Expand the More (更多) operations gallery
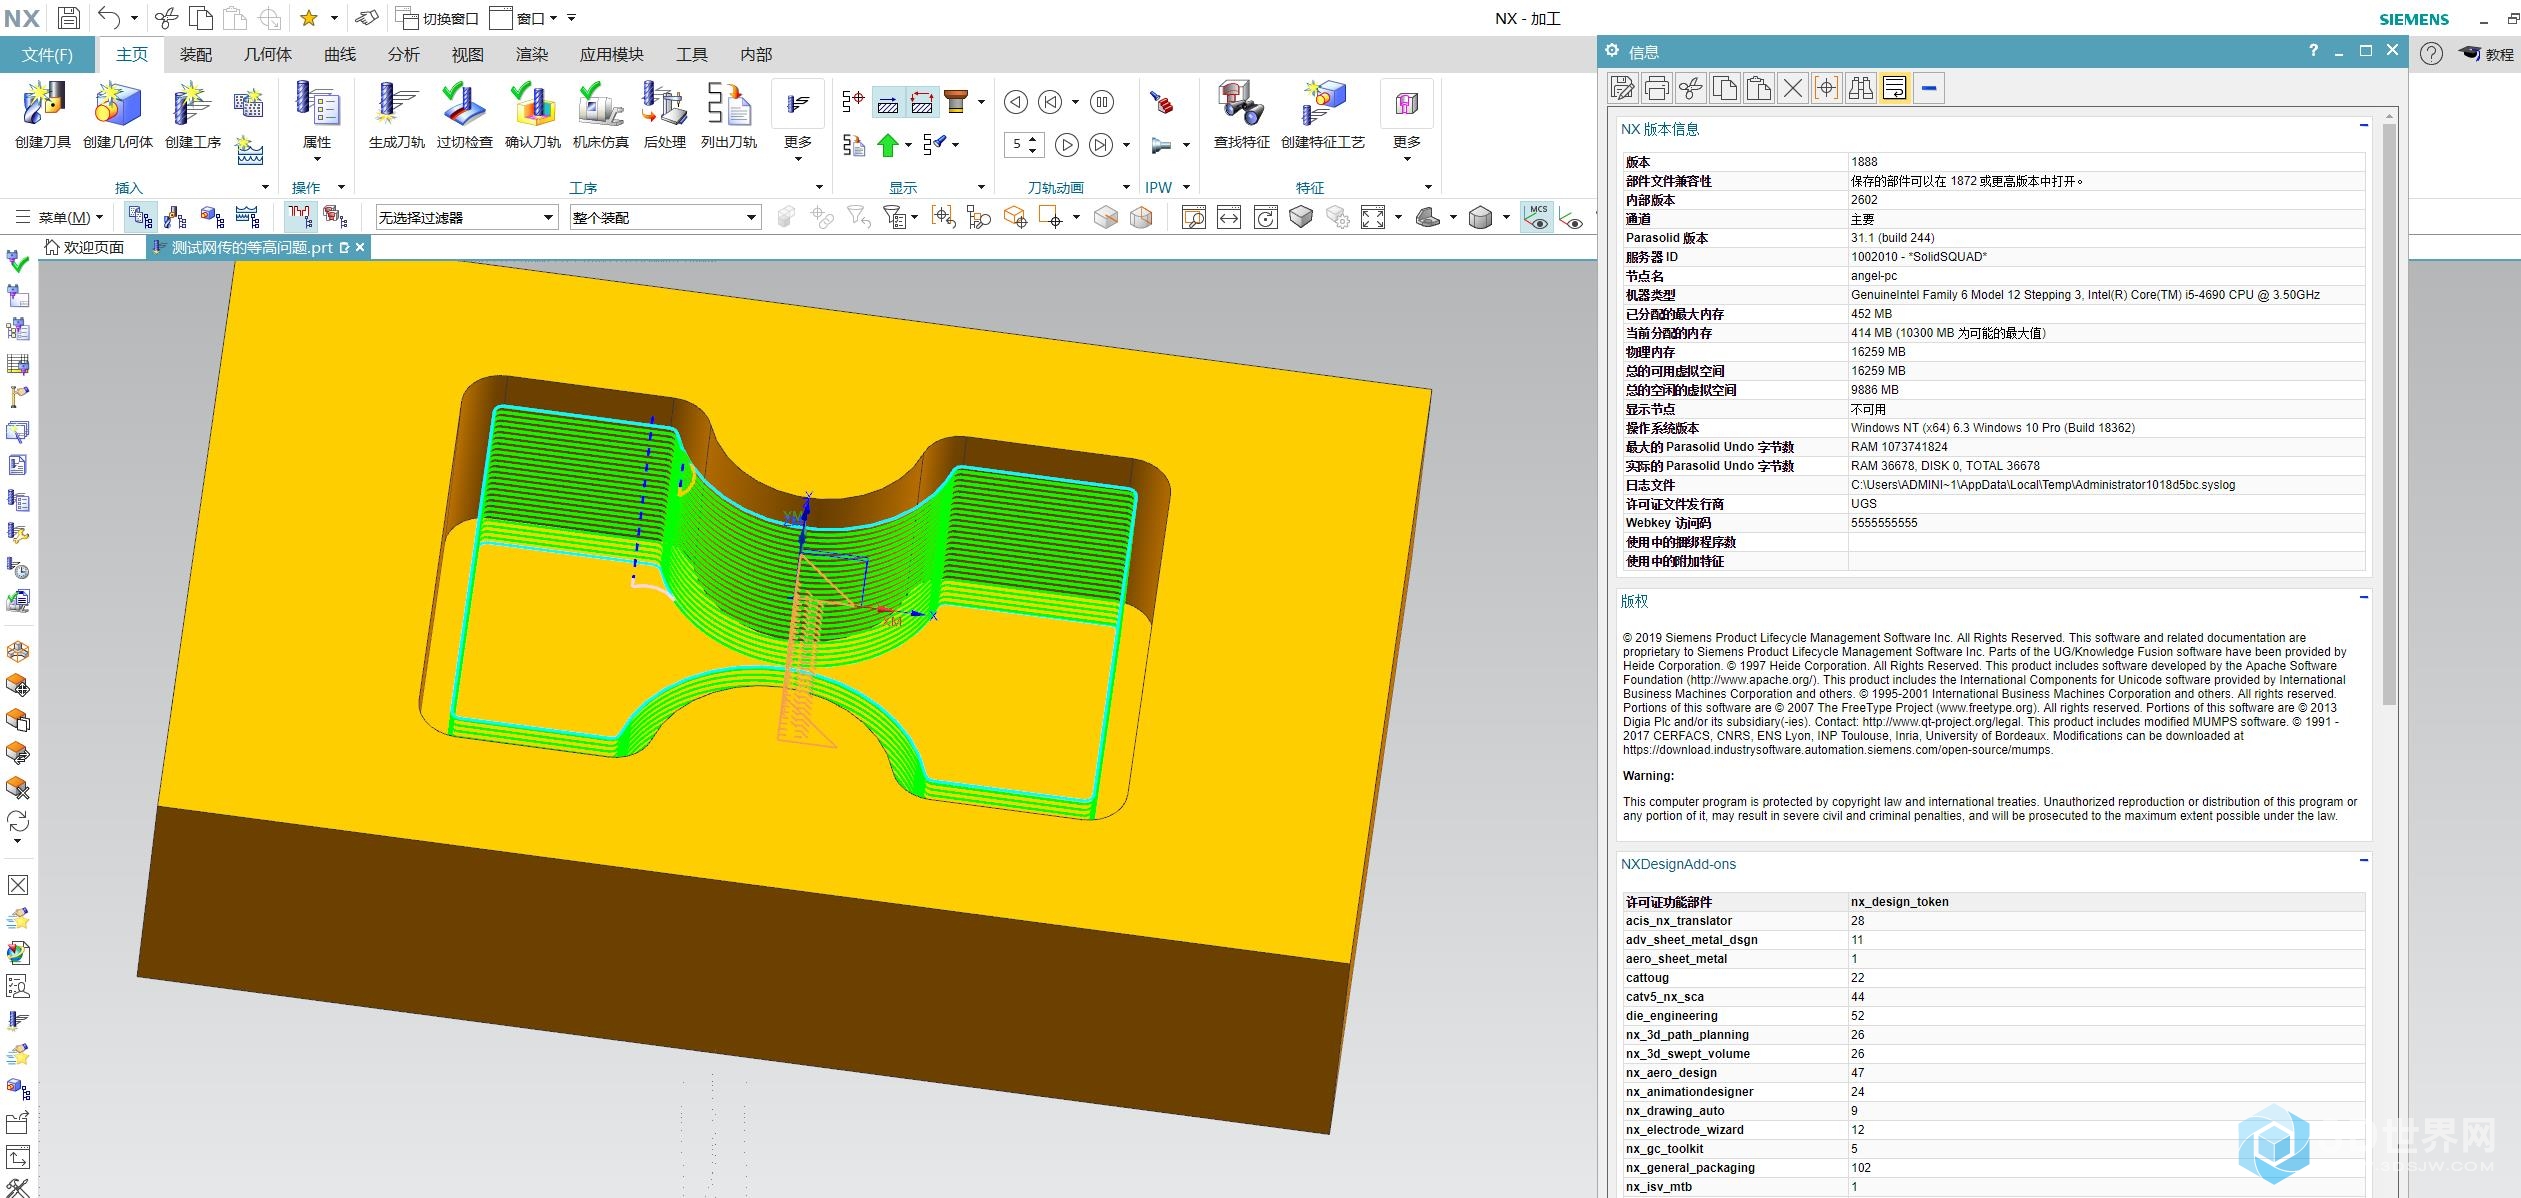2521x1198 pixels. click(798, 120)
